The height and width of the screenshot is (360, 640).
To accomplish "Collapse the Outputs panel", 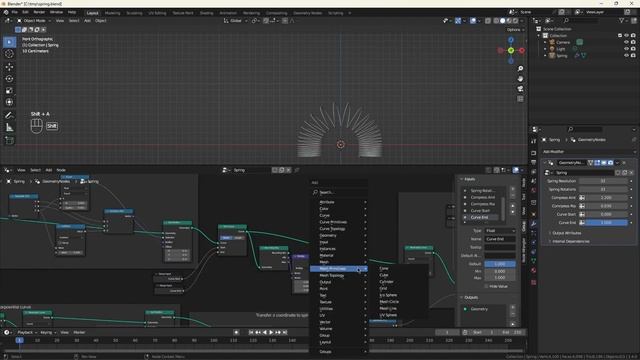I will tap(462, 298).
